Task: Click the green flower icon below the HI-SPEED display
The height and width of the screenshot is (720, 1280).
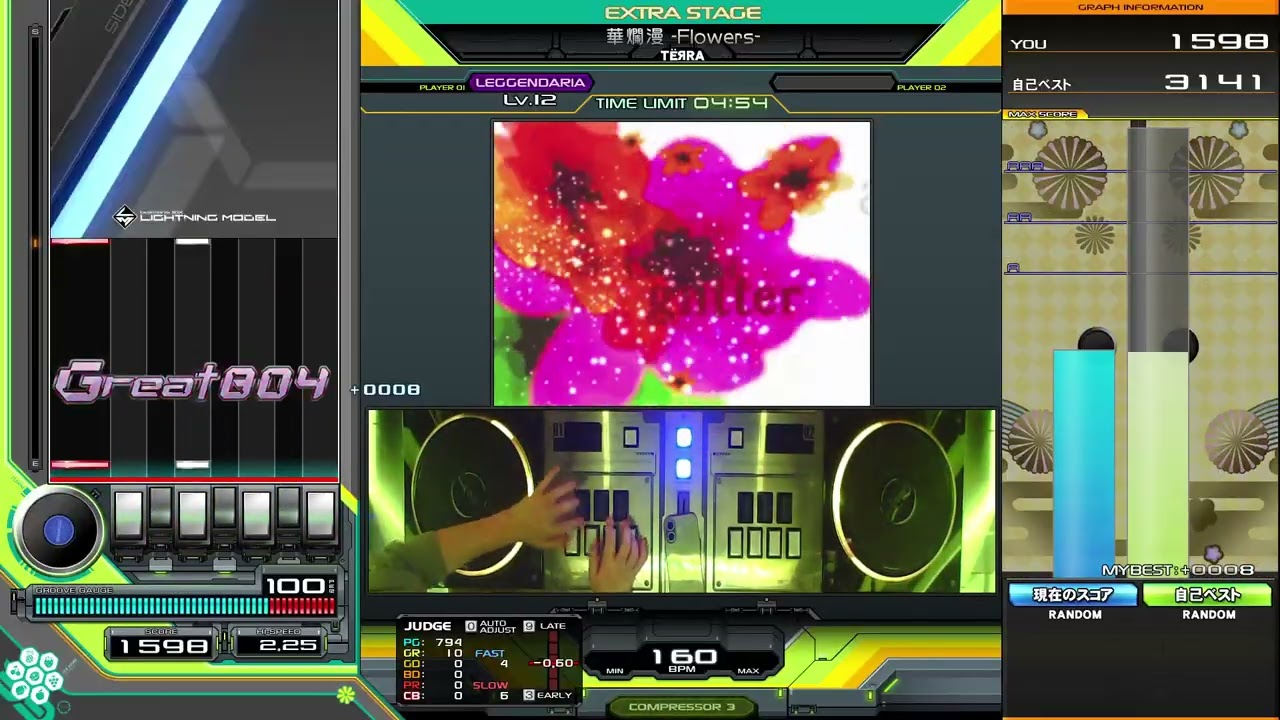Action: pos(345,693)
